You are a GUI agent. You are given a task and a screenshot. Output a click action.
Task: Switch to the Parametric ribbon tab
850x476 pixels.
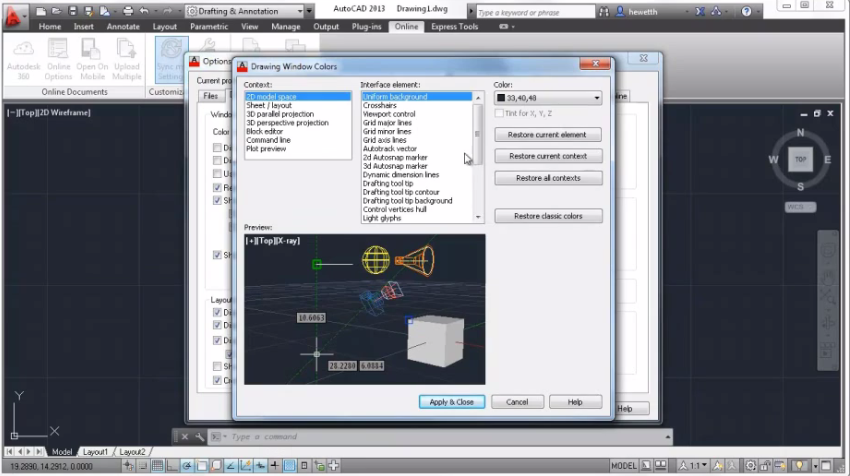click(209, 26)
